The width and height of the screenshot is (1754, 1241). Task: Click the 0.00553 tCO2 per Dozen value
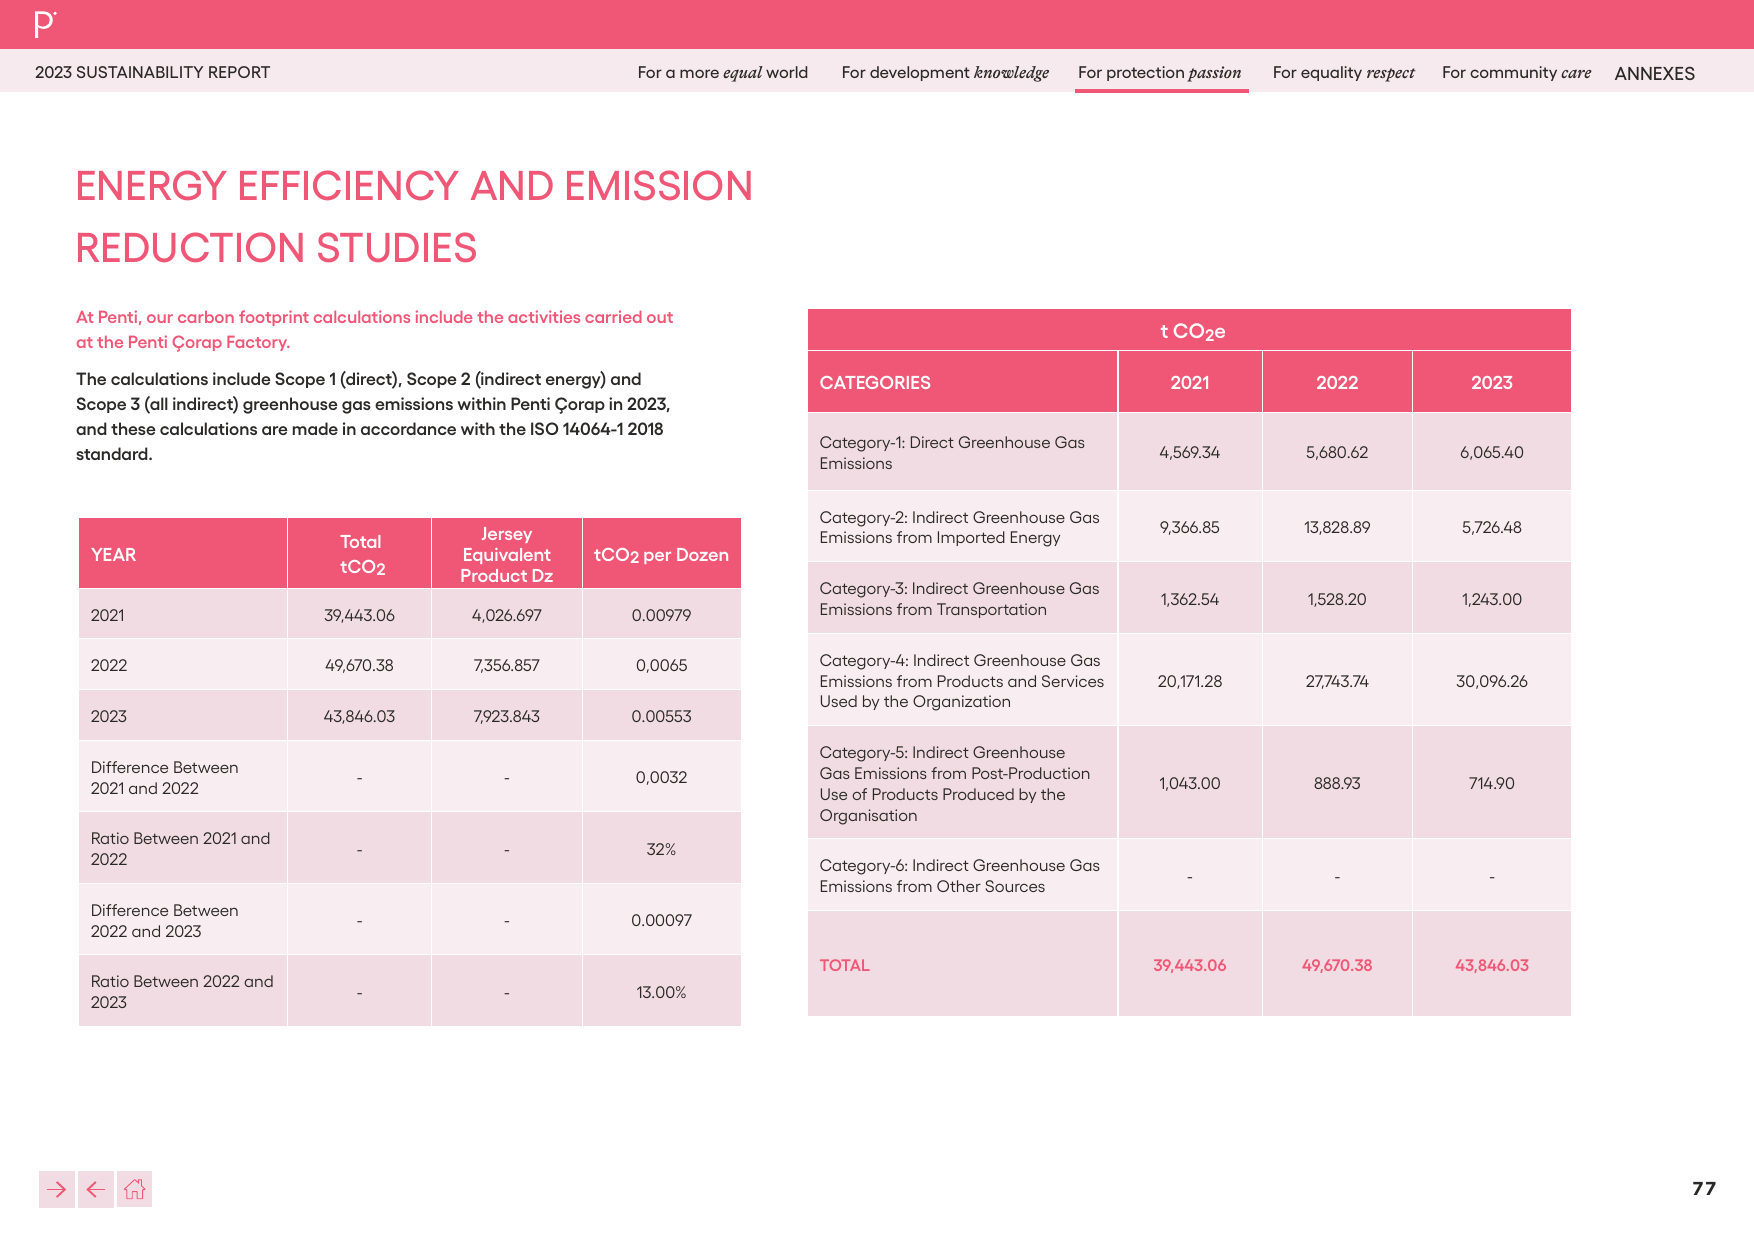coord(661,716)
